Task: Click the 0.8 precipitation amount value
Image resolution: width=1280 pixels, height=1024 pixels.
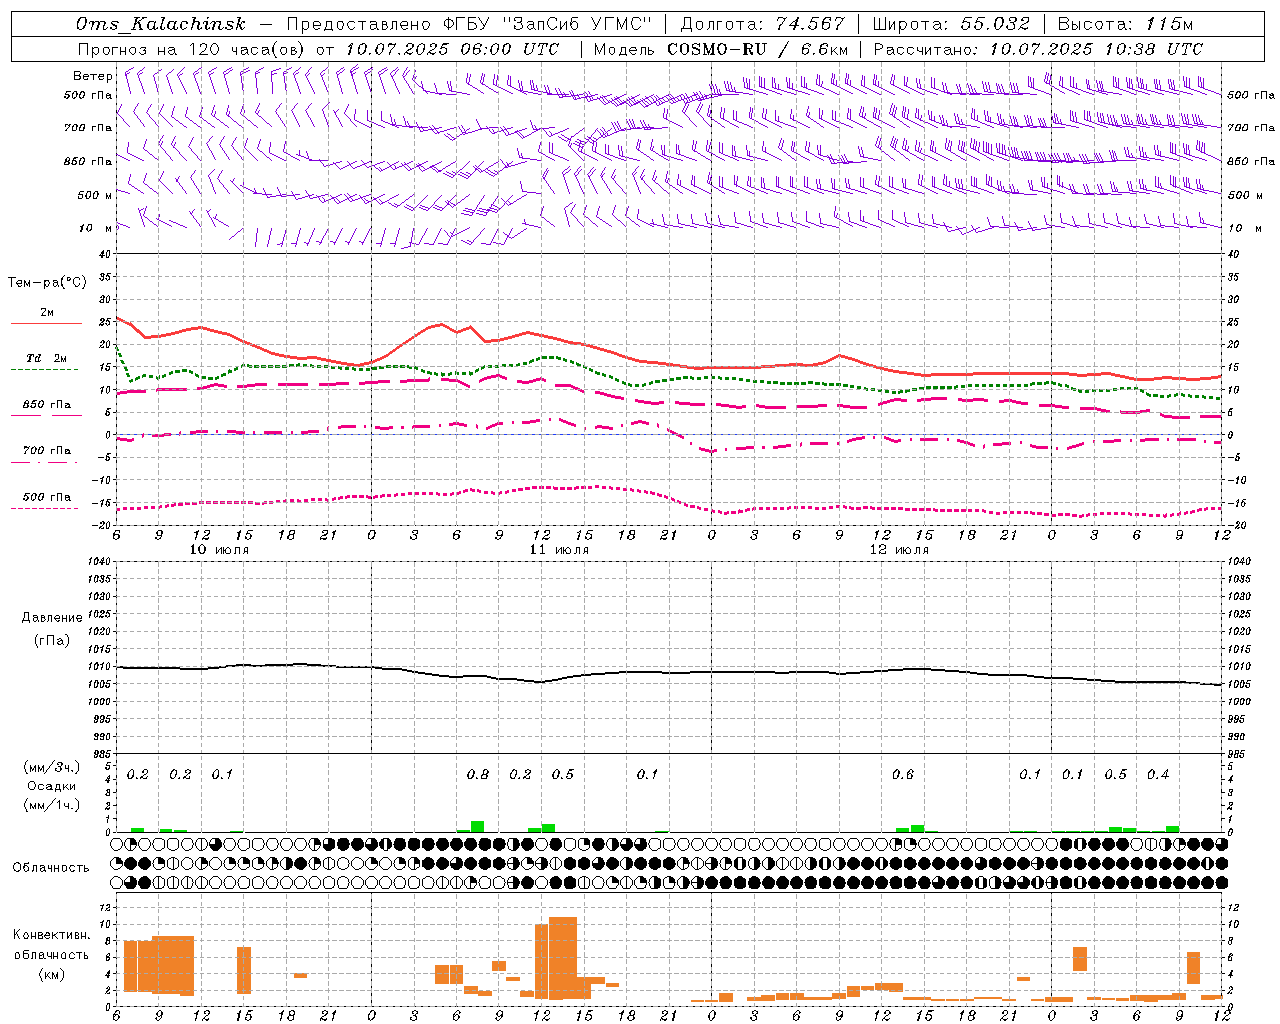Action: point(478,775)
